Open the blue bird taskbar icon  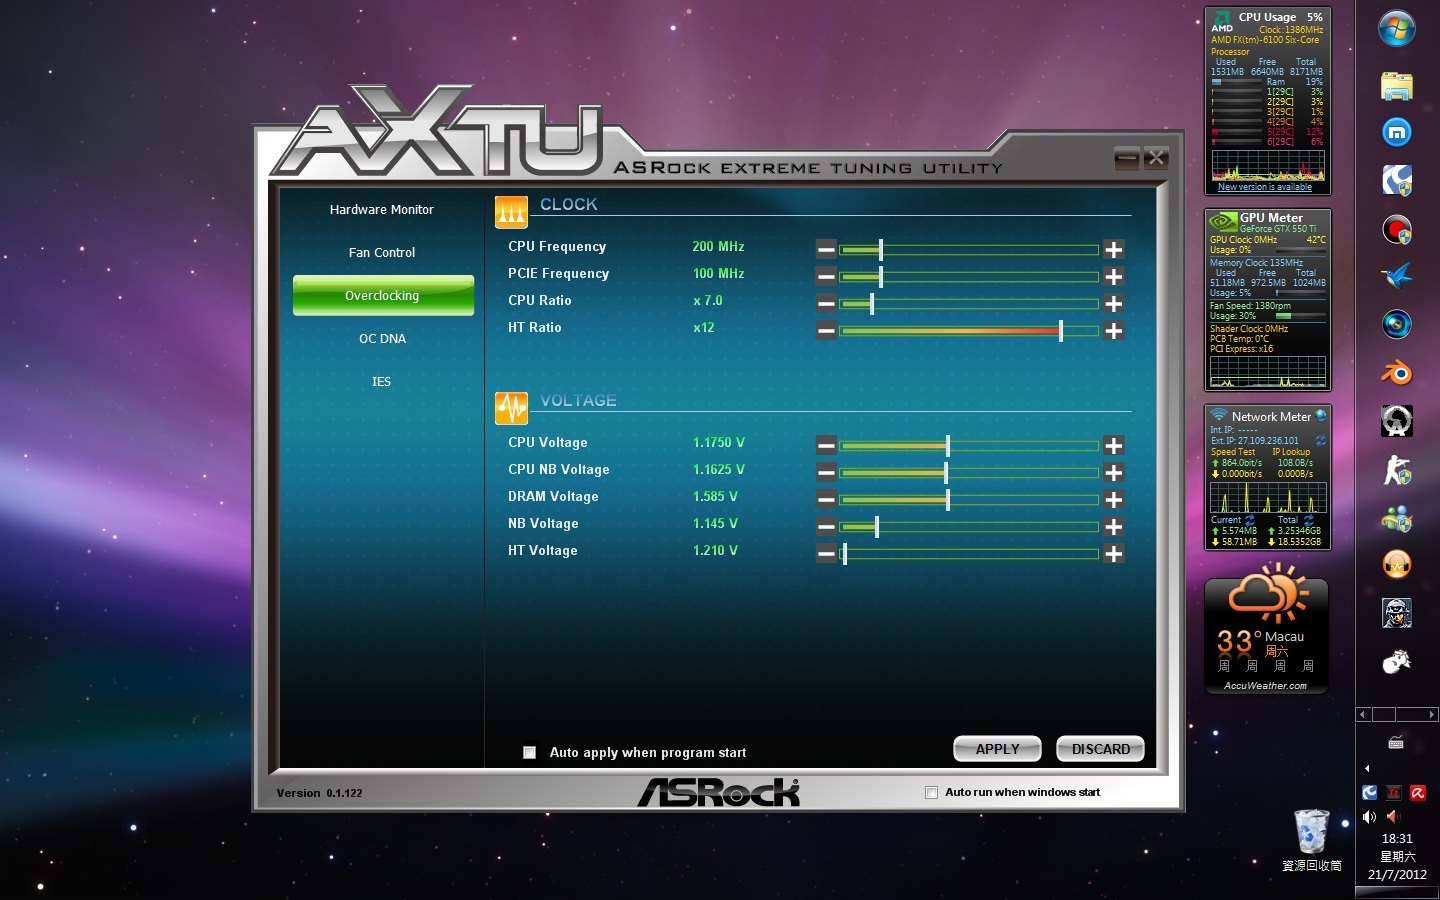click(x=1397, y=276)
